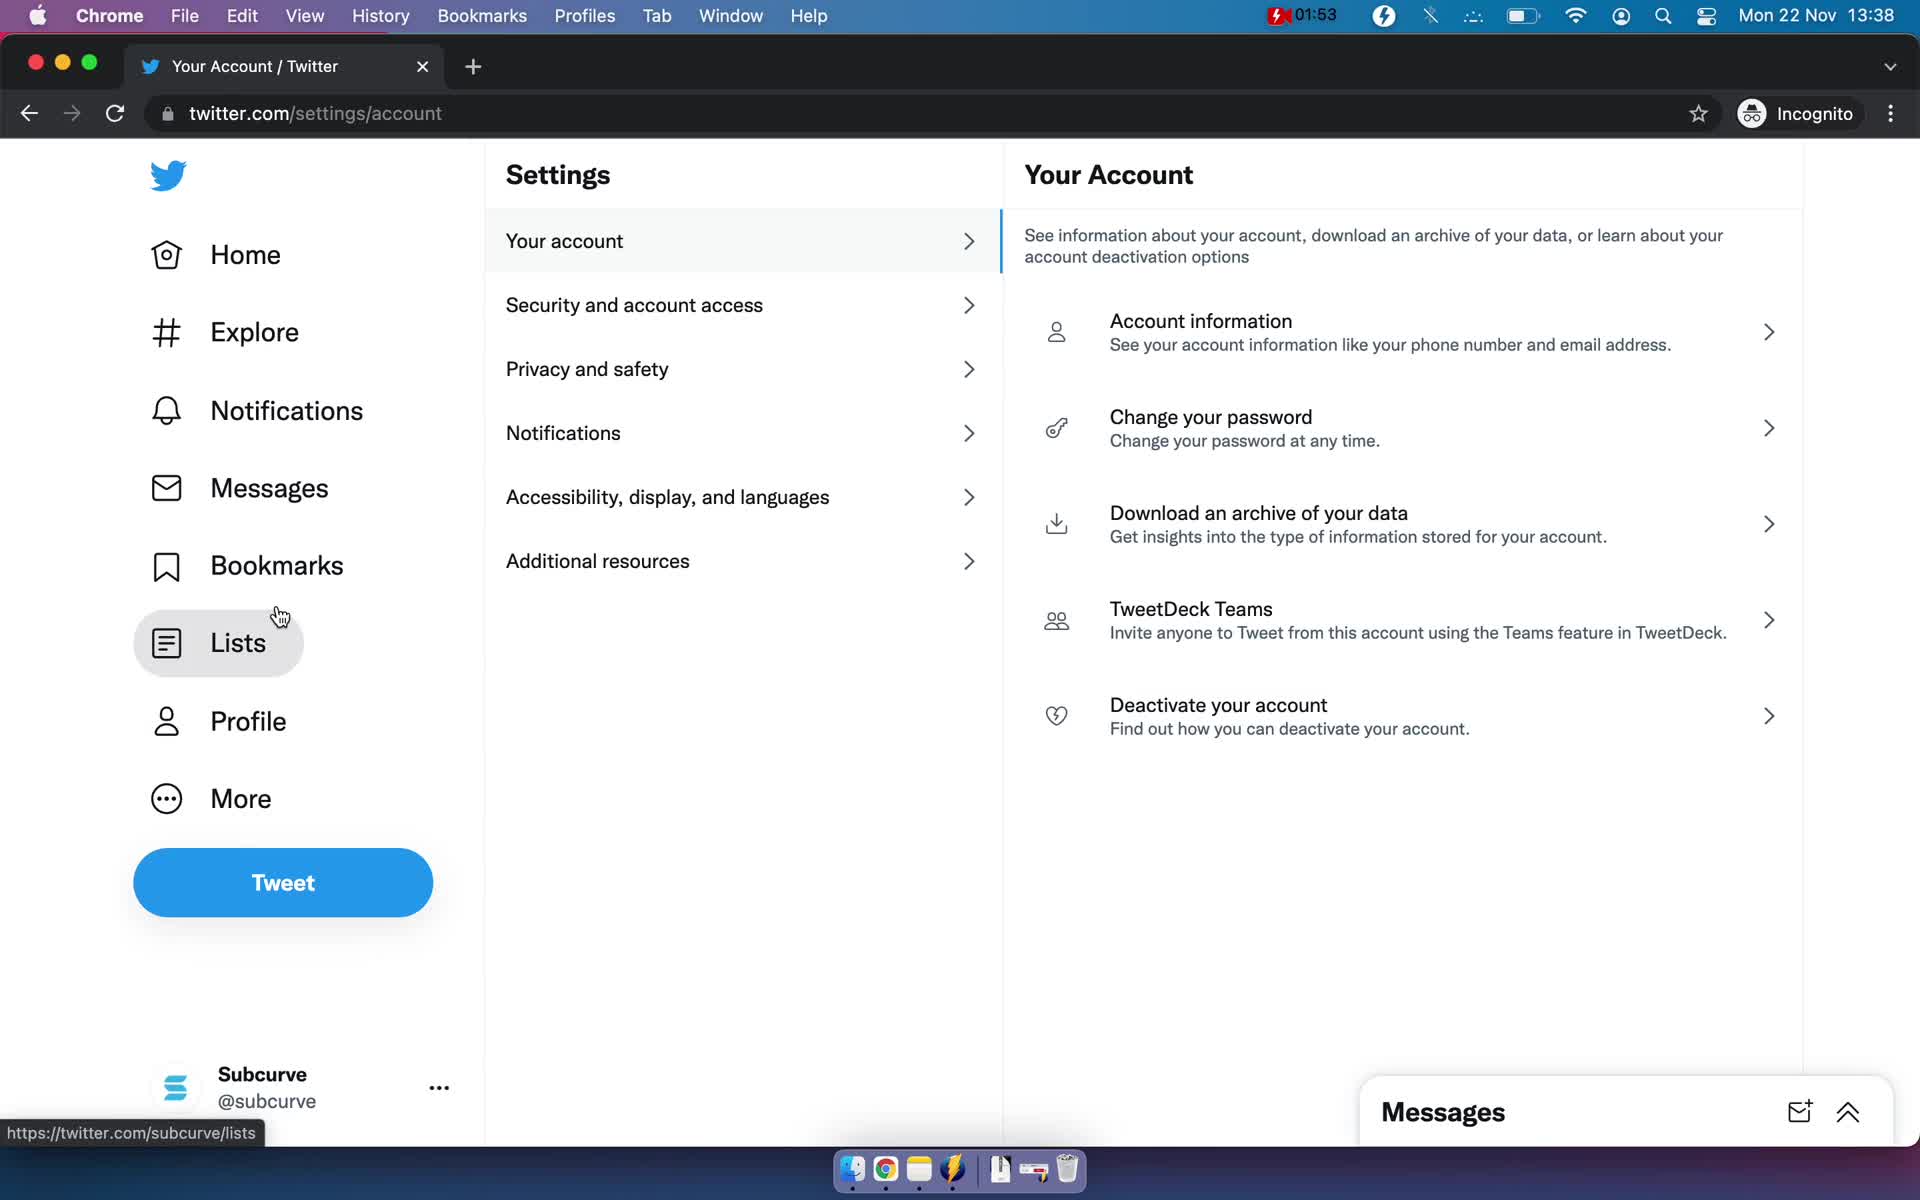Open Spotlight search in menu bar
This screenshot has height=1200, width=1920.
coord(1663,16)
